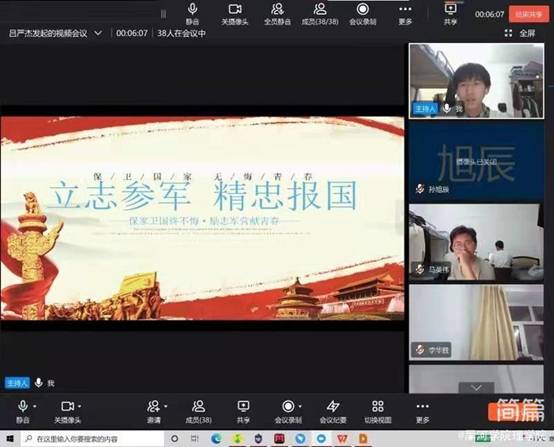Open the Windows Start menu
The height and width of the screenshot is (447, 554).
[10, 439]
